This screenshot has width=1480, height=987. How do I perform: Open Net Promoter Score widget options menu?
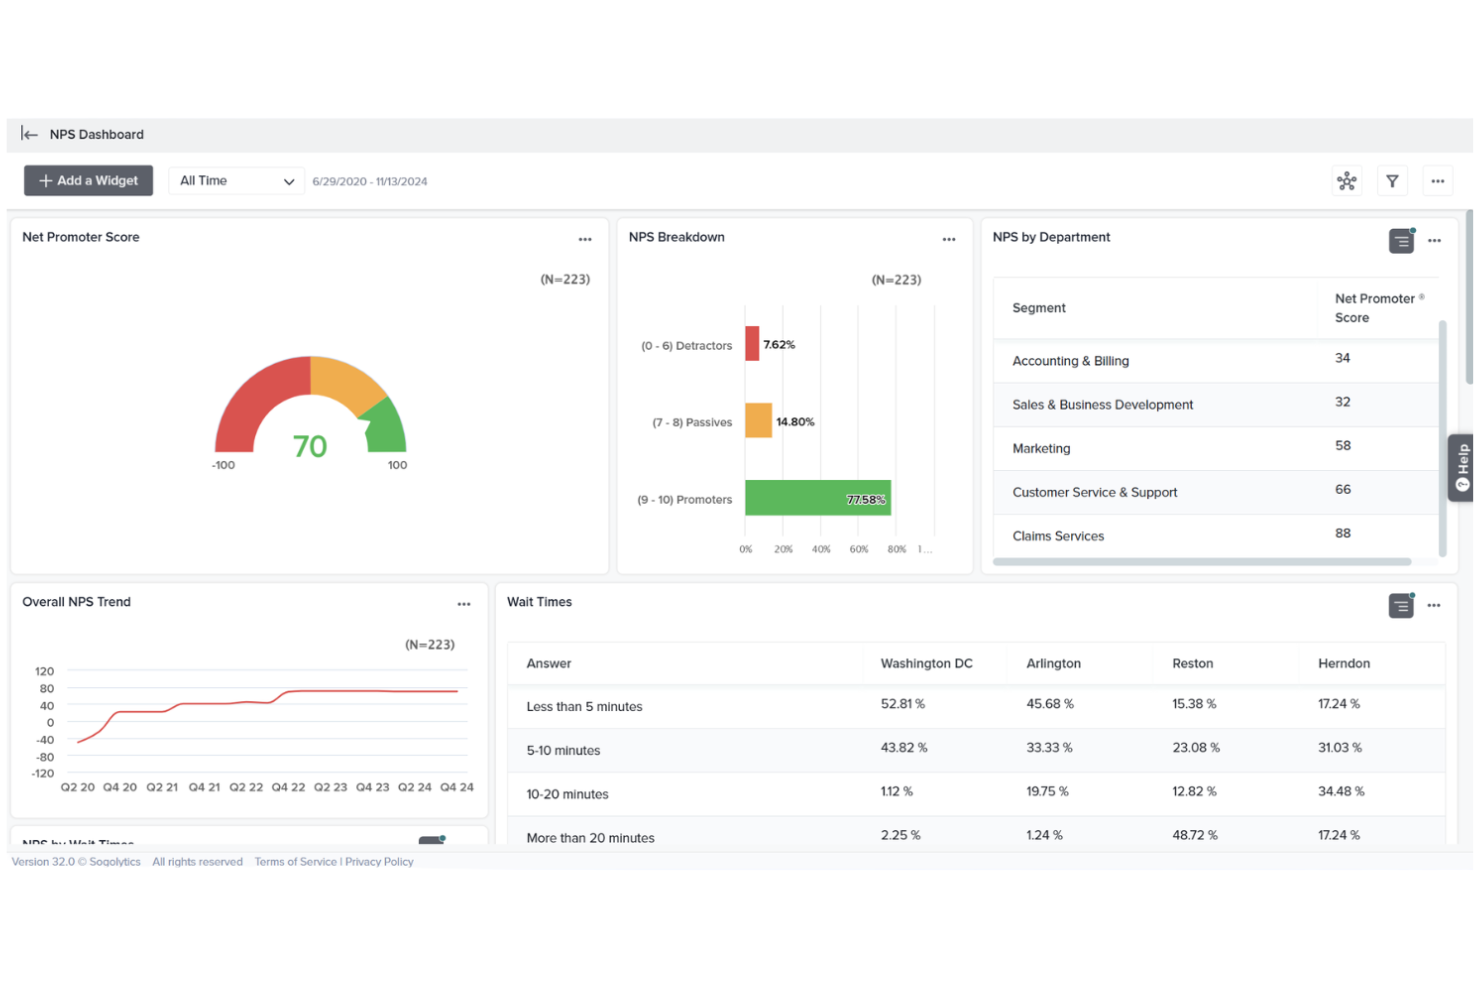tap(585, 239)
